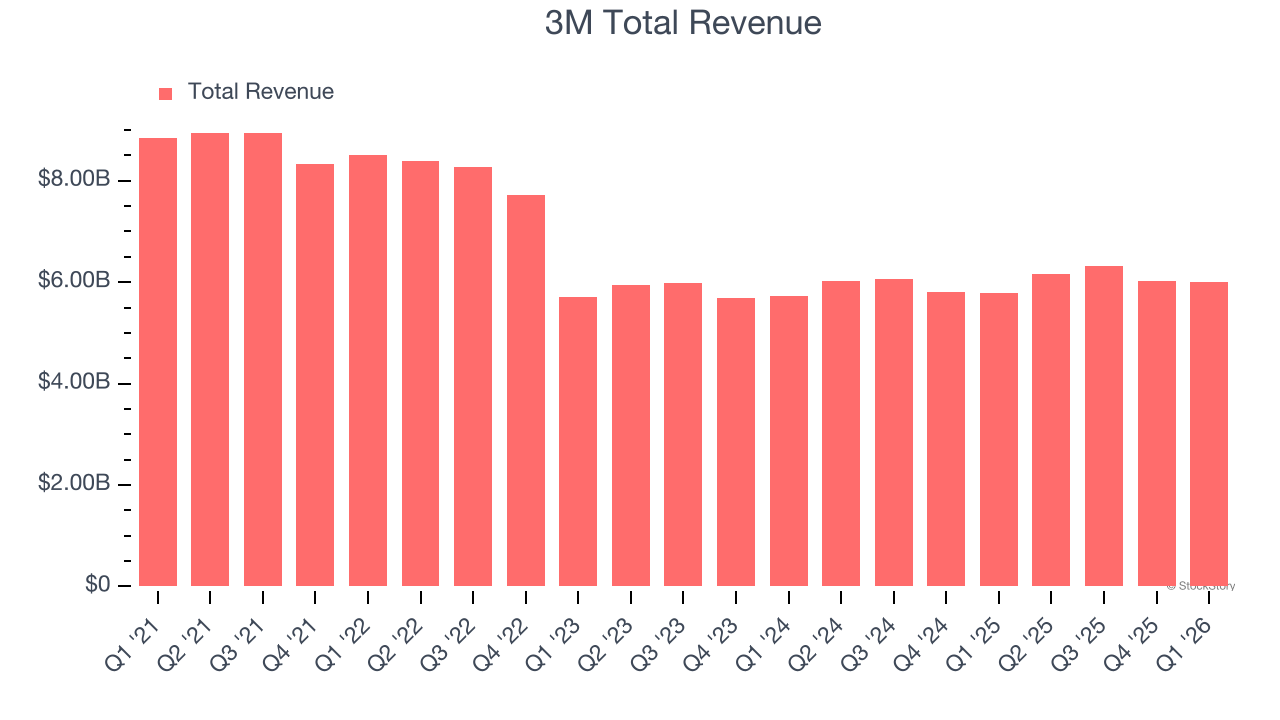Select the Q2 '24 revenue bar
1280x720 pixels.
tap(841, 433)
